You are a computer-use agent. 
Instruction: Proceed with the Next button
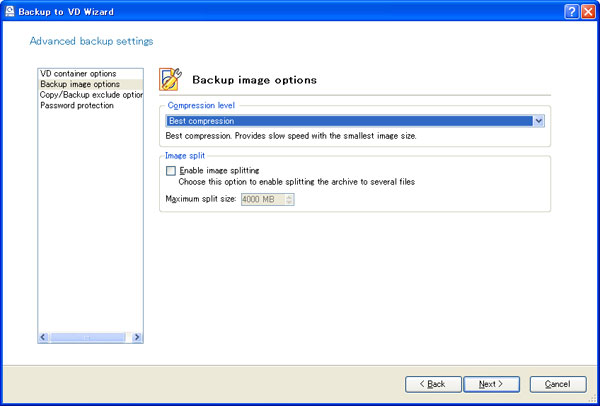coord(490,384)
